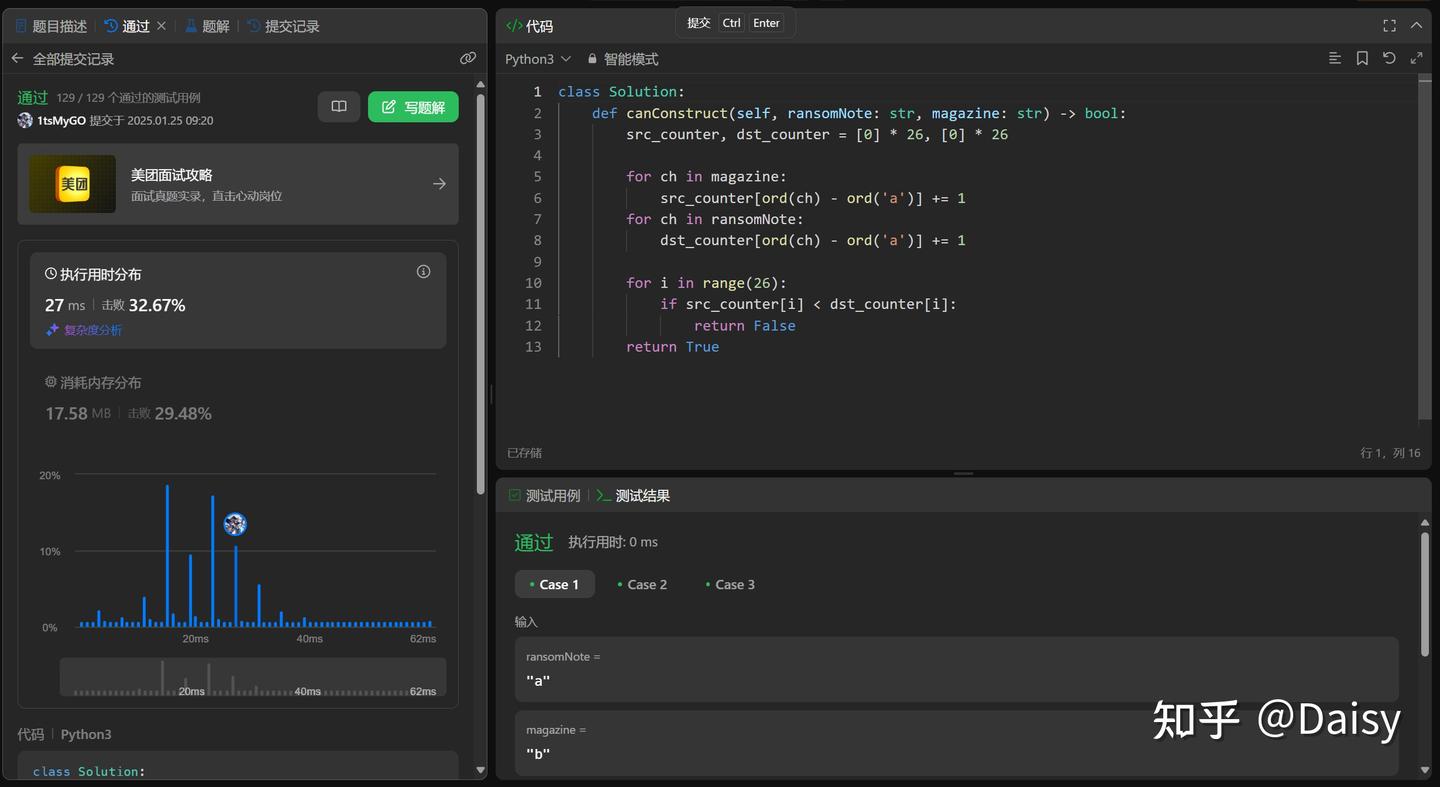Viewport: 1440px width, 787px height.
Task: Expand the editor with the diagonal-arrows icon
Action: [1417, 58]
